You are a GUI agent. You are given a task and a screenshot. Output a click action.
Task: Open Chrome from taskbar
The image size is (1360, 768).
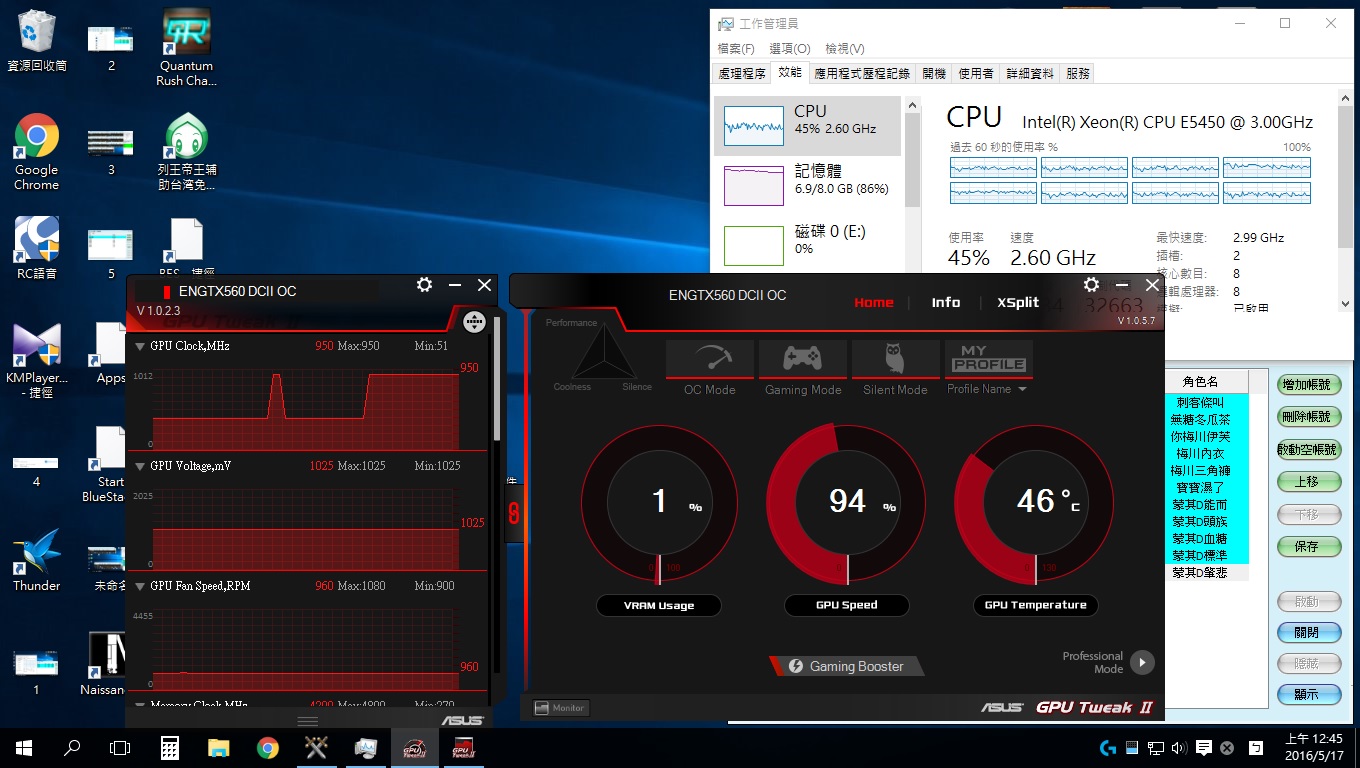[267, 748]
